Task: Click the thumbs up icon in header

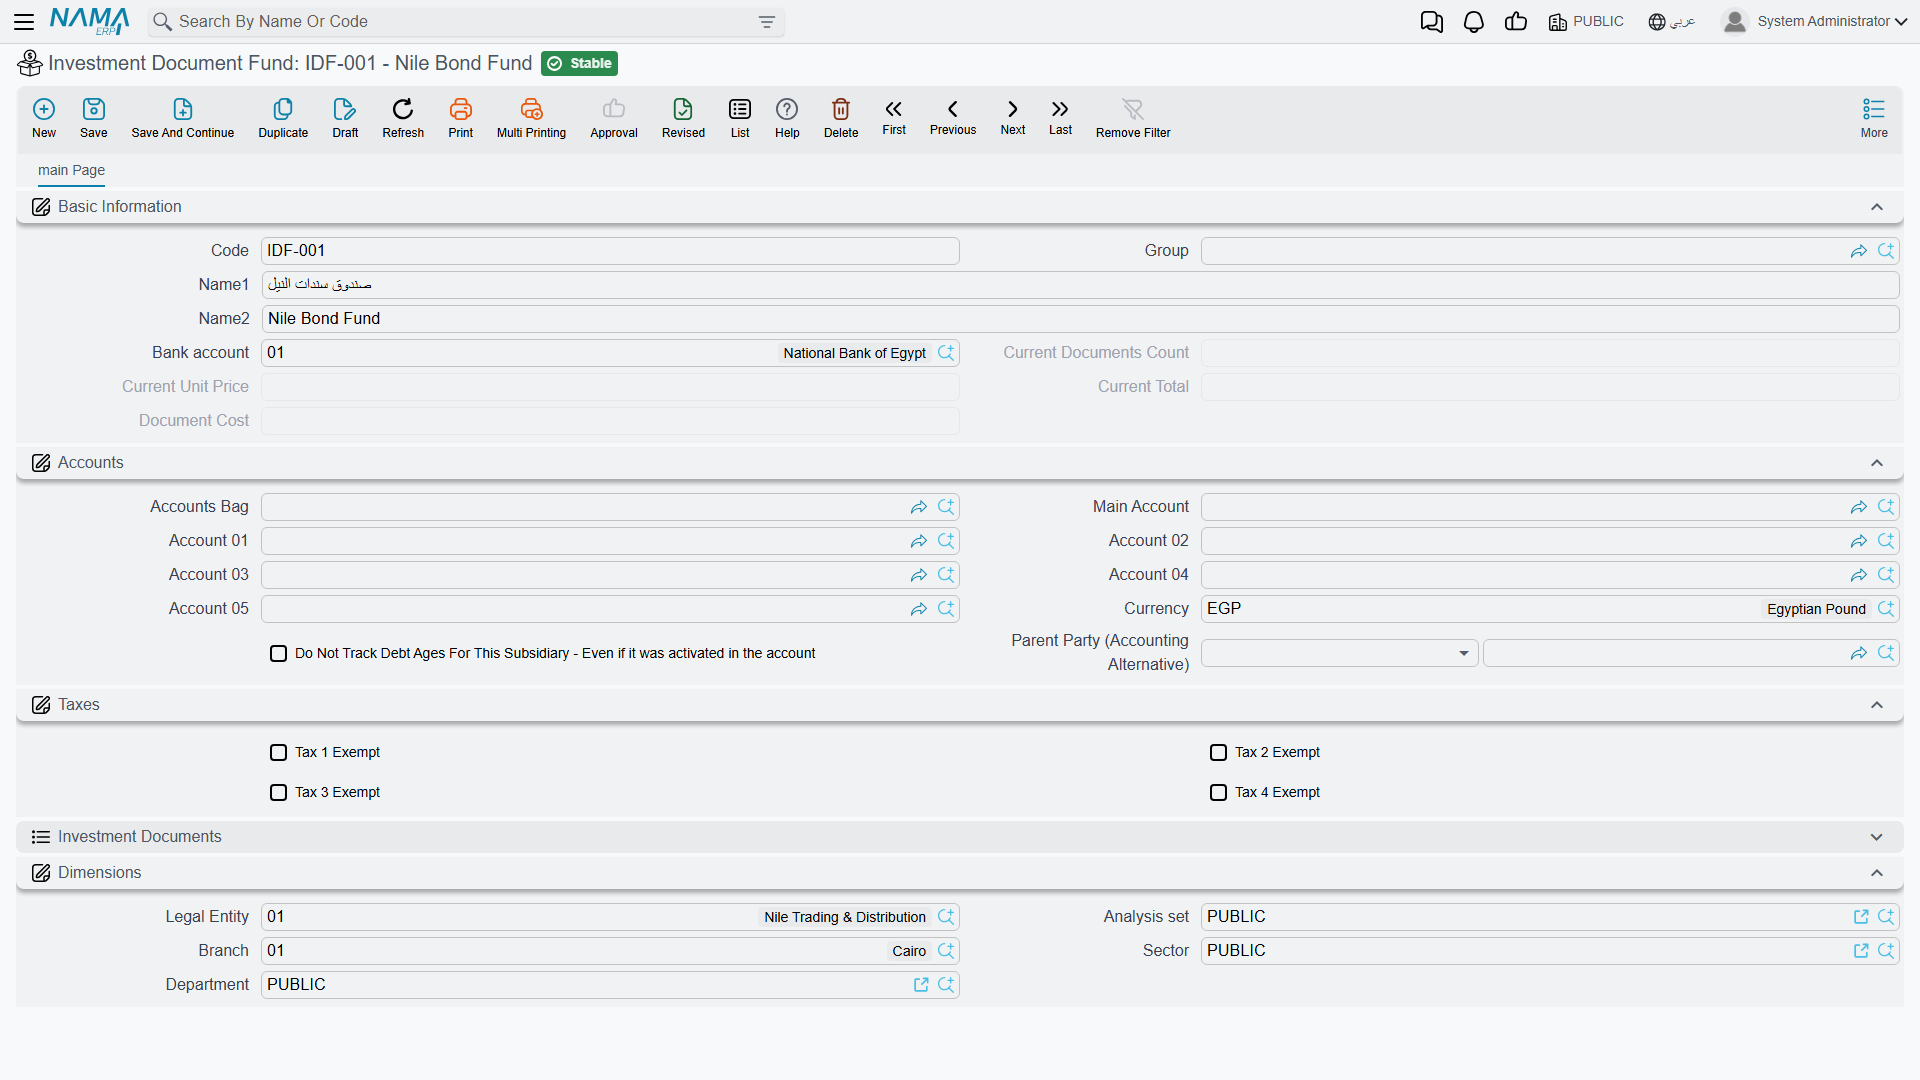Action: pyautogui.click(x=1516, y=22)
